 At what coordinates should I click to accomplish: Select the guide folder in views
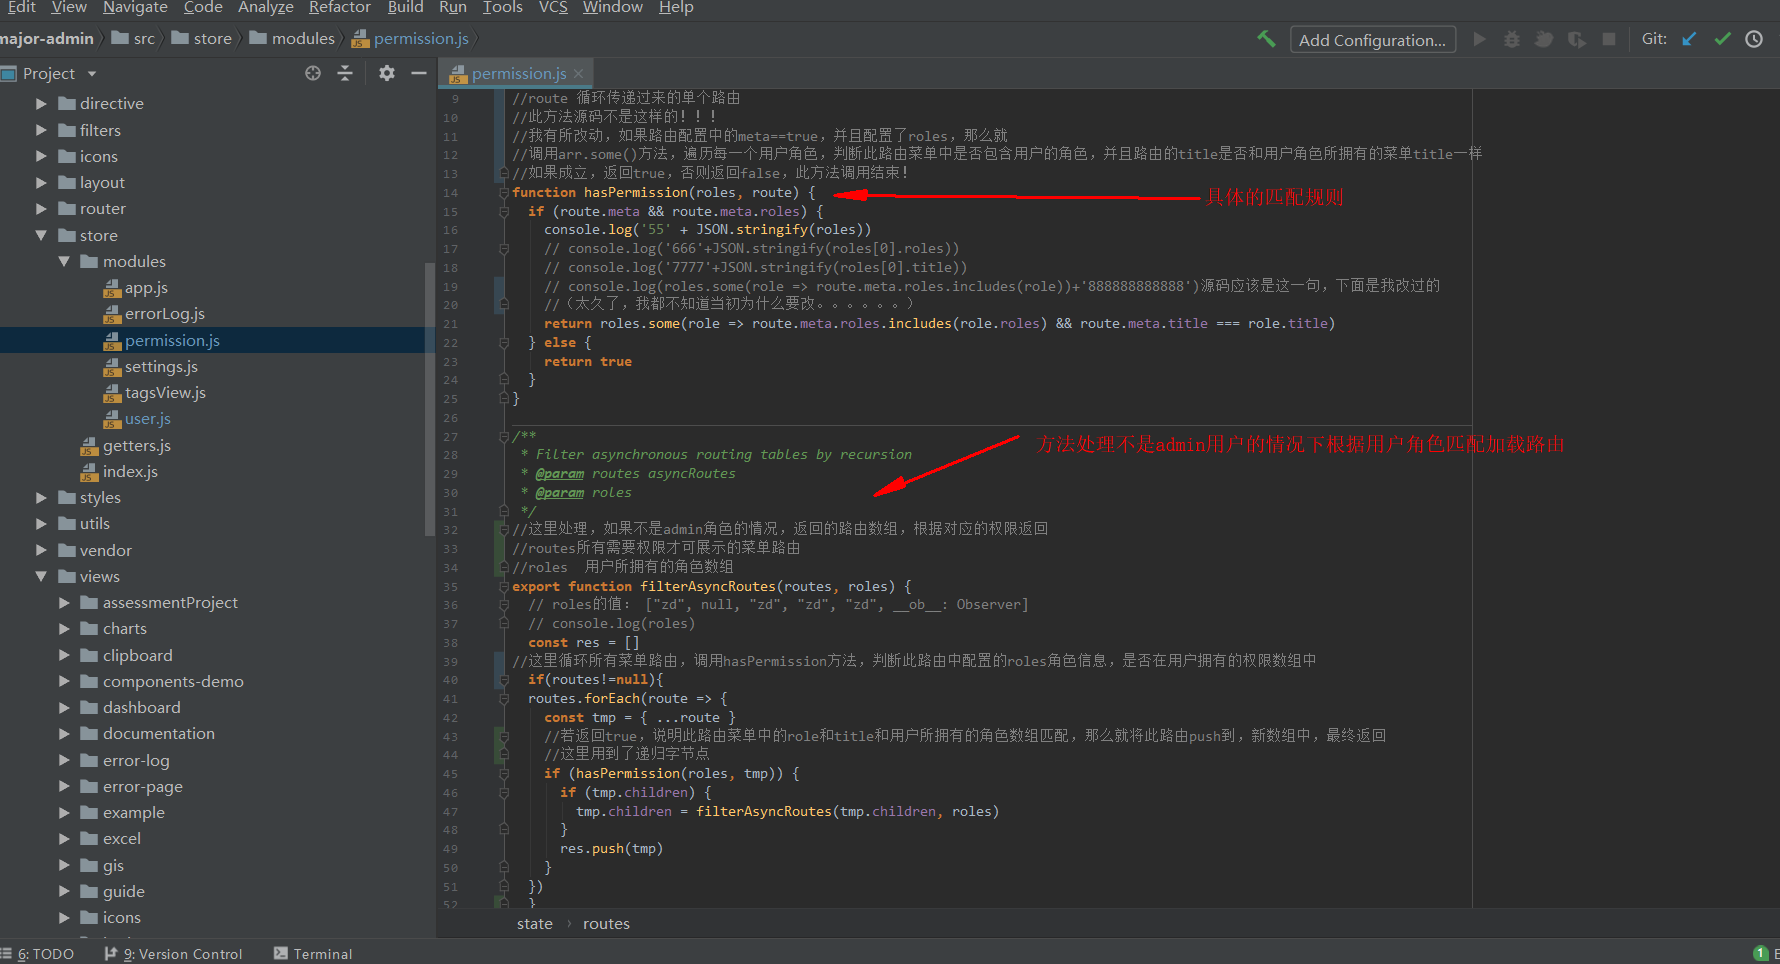tap(124, 892)
